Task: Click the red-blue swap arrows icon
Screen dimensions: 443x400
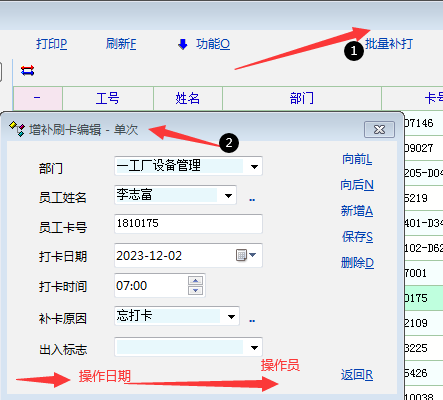Action: 27,70
